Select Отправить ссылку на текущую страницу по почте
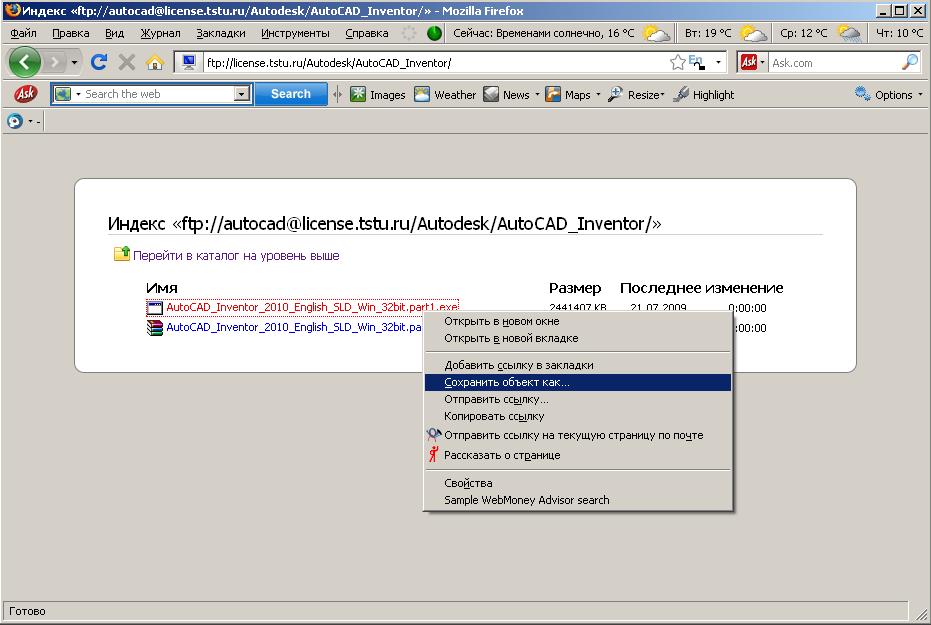This screenshot has width=931, height=625. 577,435
